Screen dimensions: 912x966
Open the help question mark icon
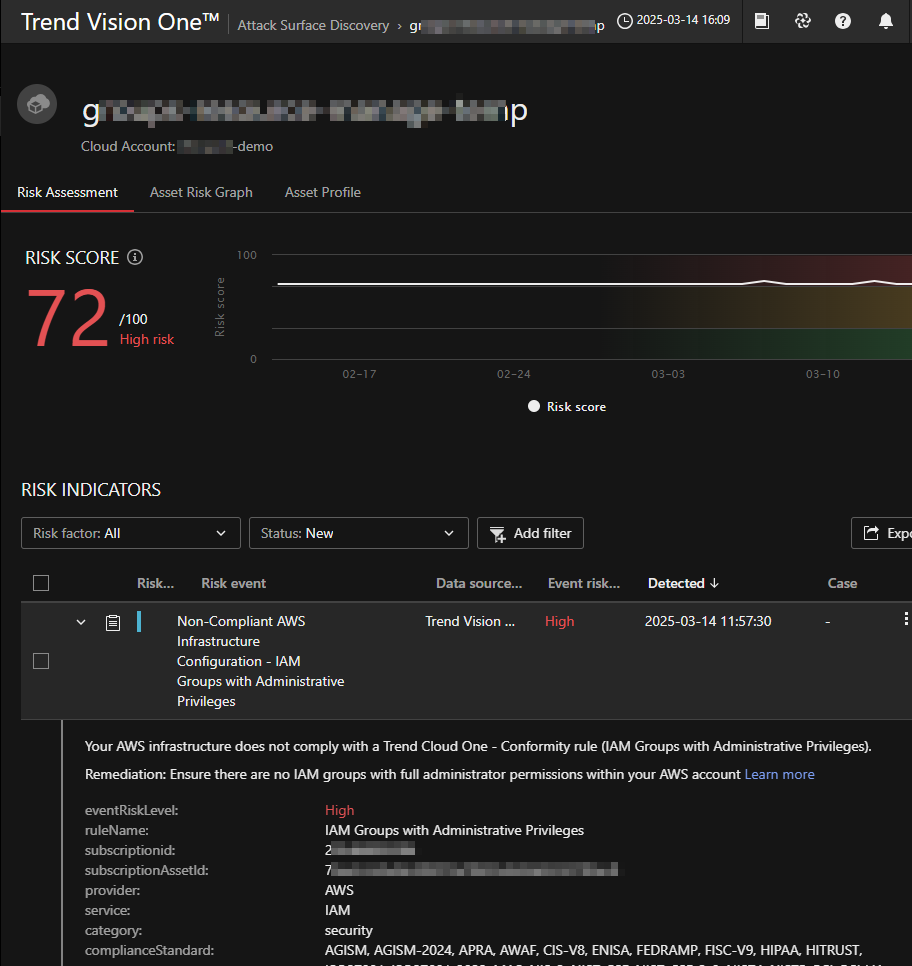point(843,21)
